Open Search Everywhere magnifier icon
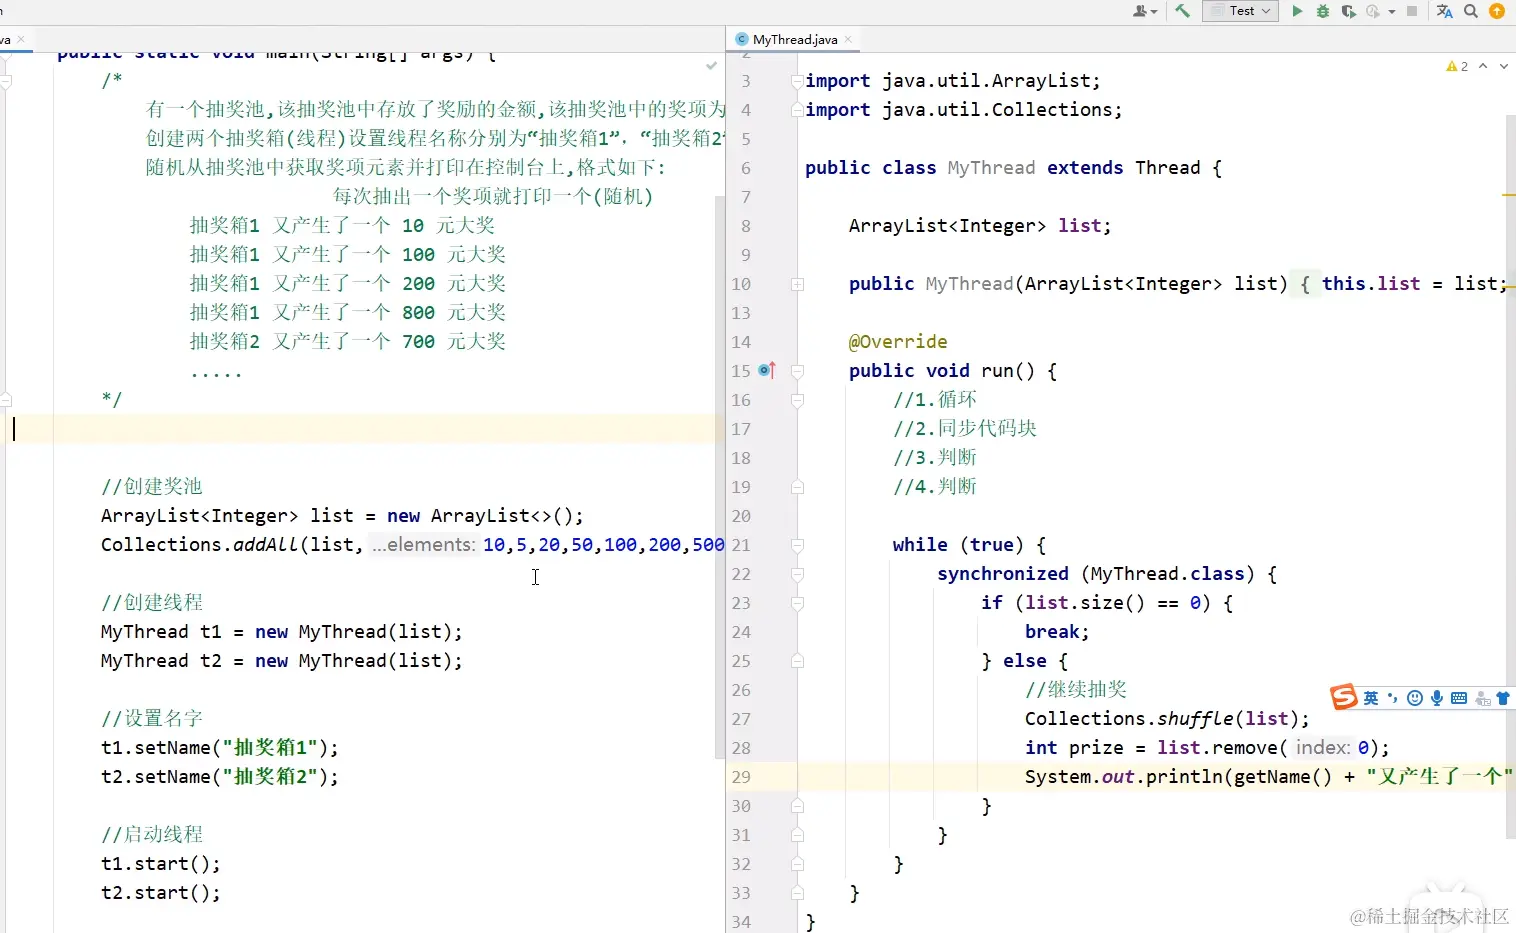 pos(1471,11)
